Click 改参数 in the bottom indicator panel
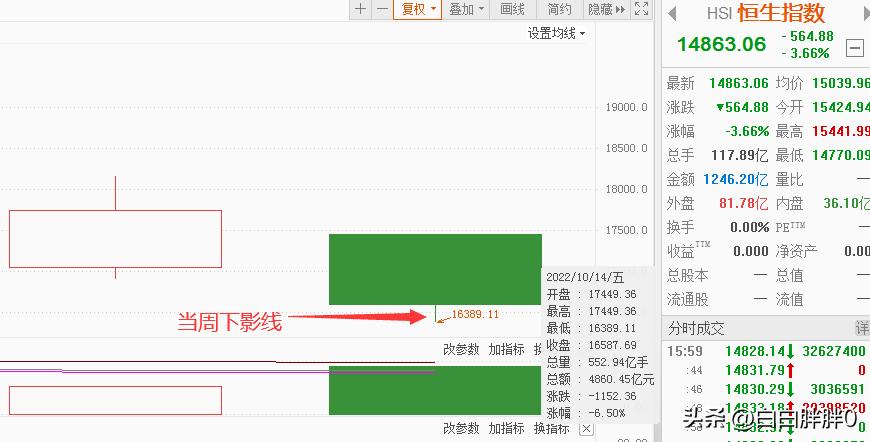 pyautogui.click(x=461, y=429)
